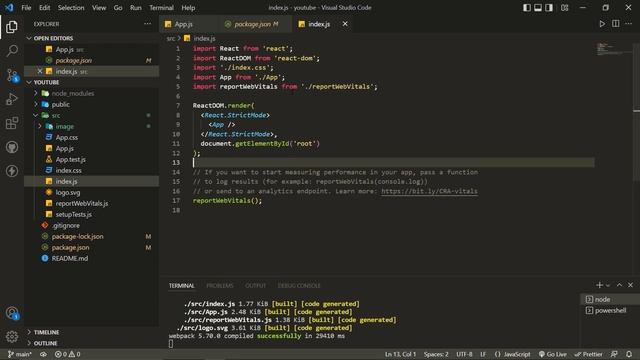Open the Selection menu

71,8
